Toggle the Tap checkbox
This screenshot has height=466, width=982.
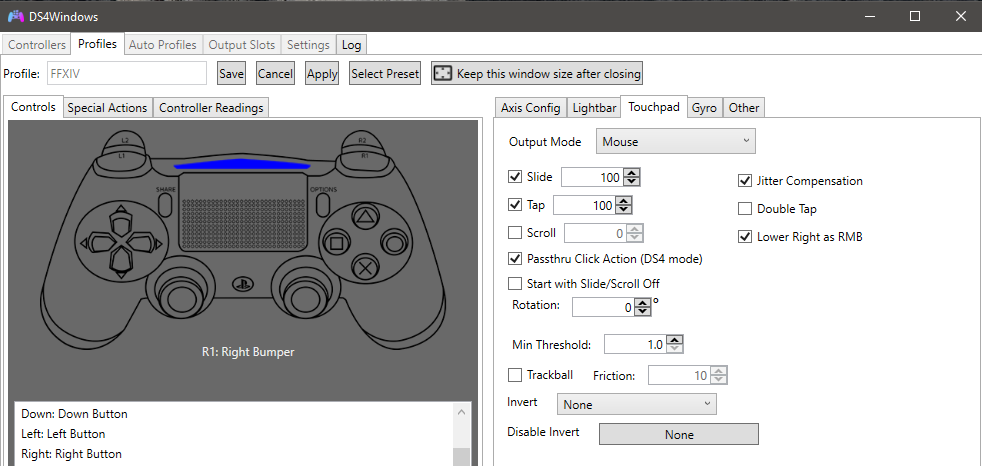click(x=515, y=205)
